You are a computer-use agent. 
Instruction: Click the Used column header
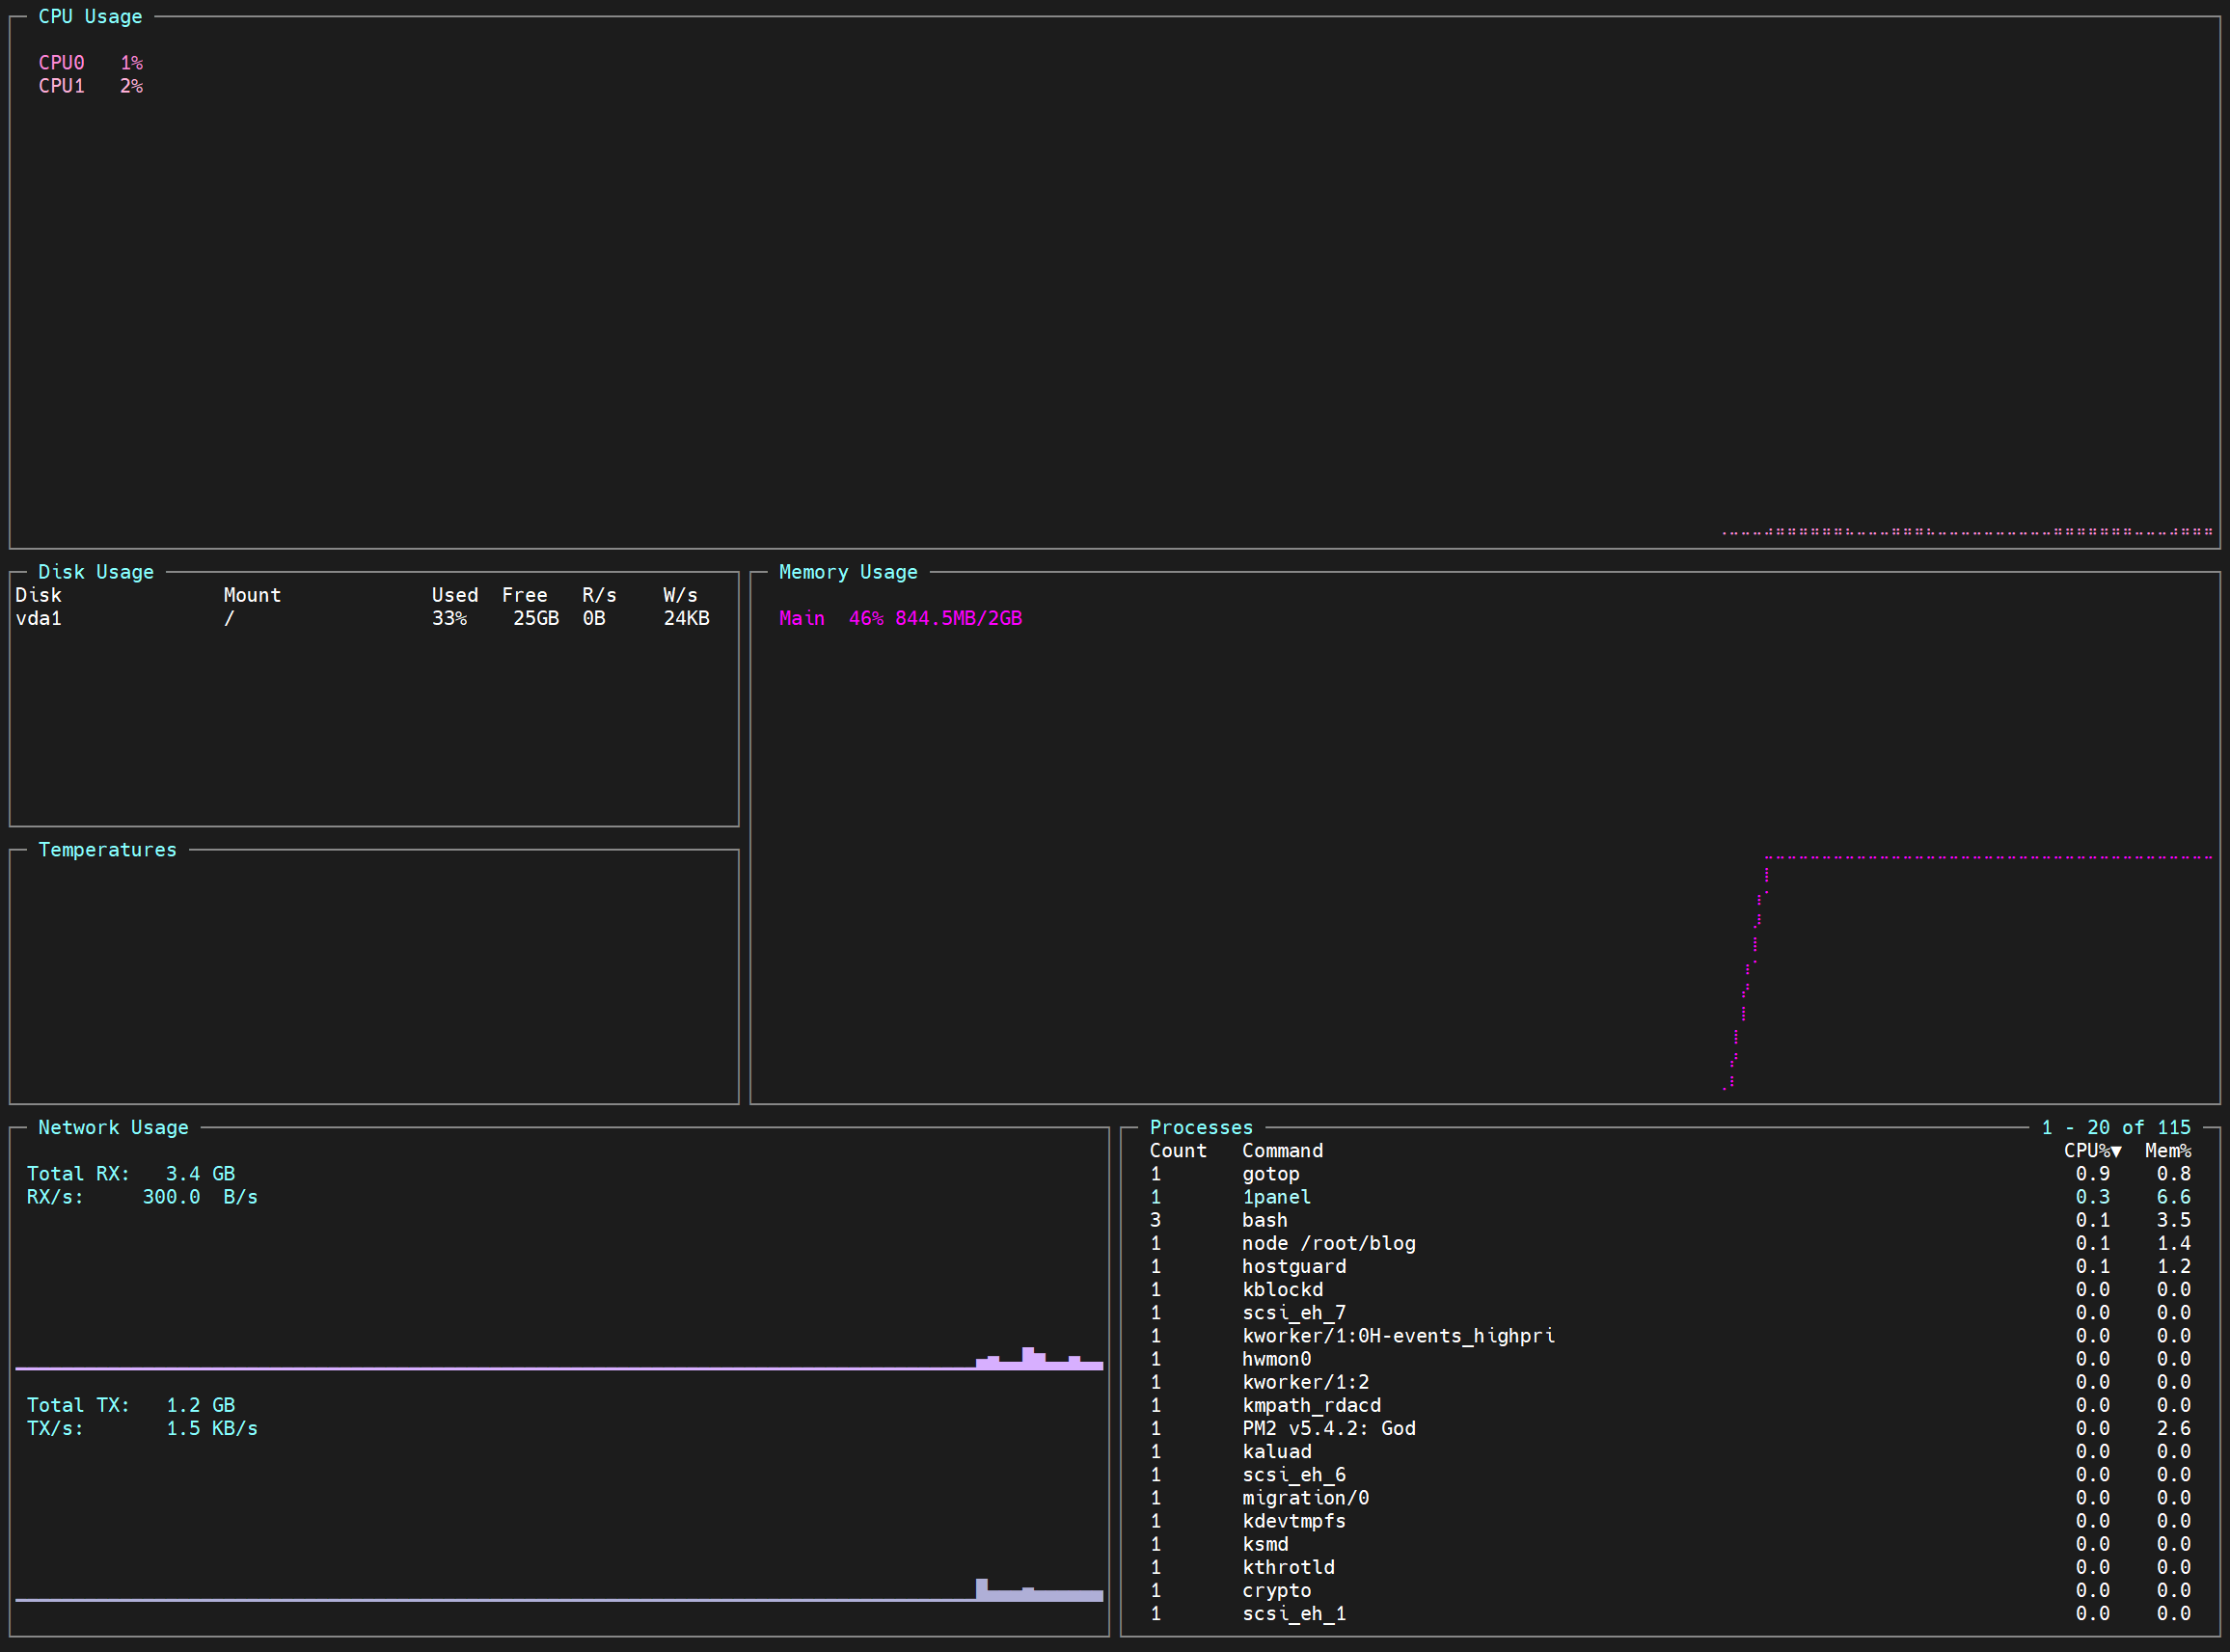point(455,595)
